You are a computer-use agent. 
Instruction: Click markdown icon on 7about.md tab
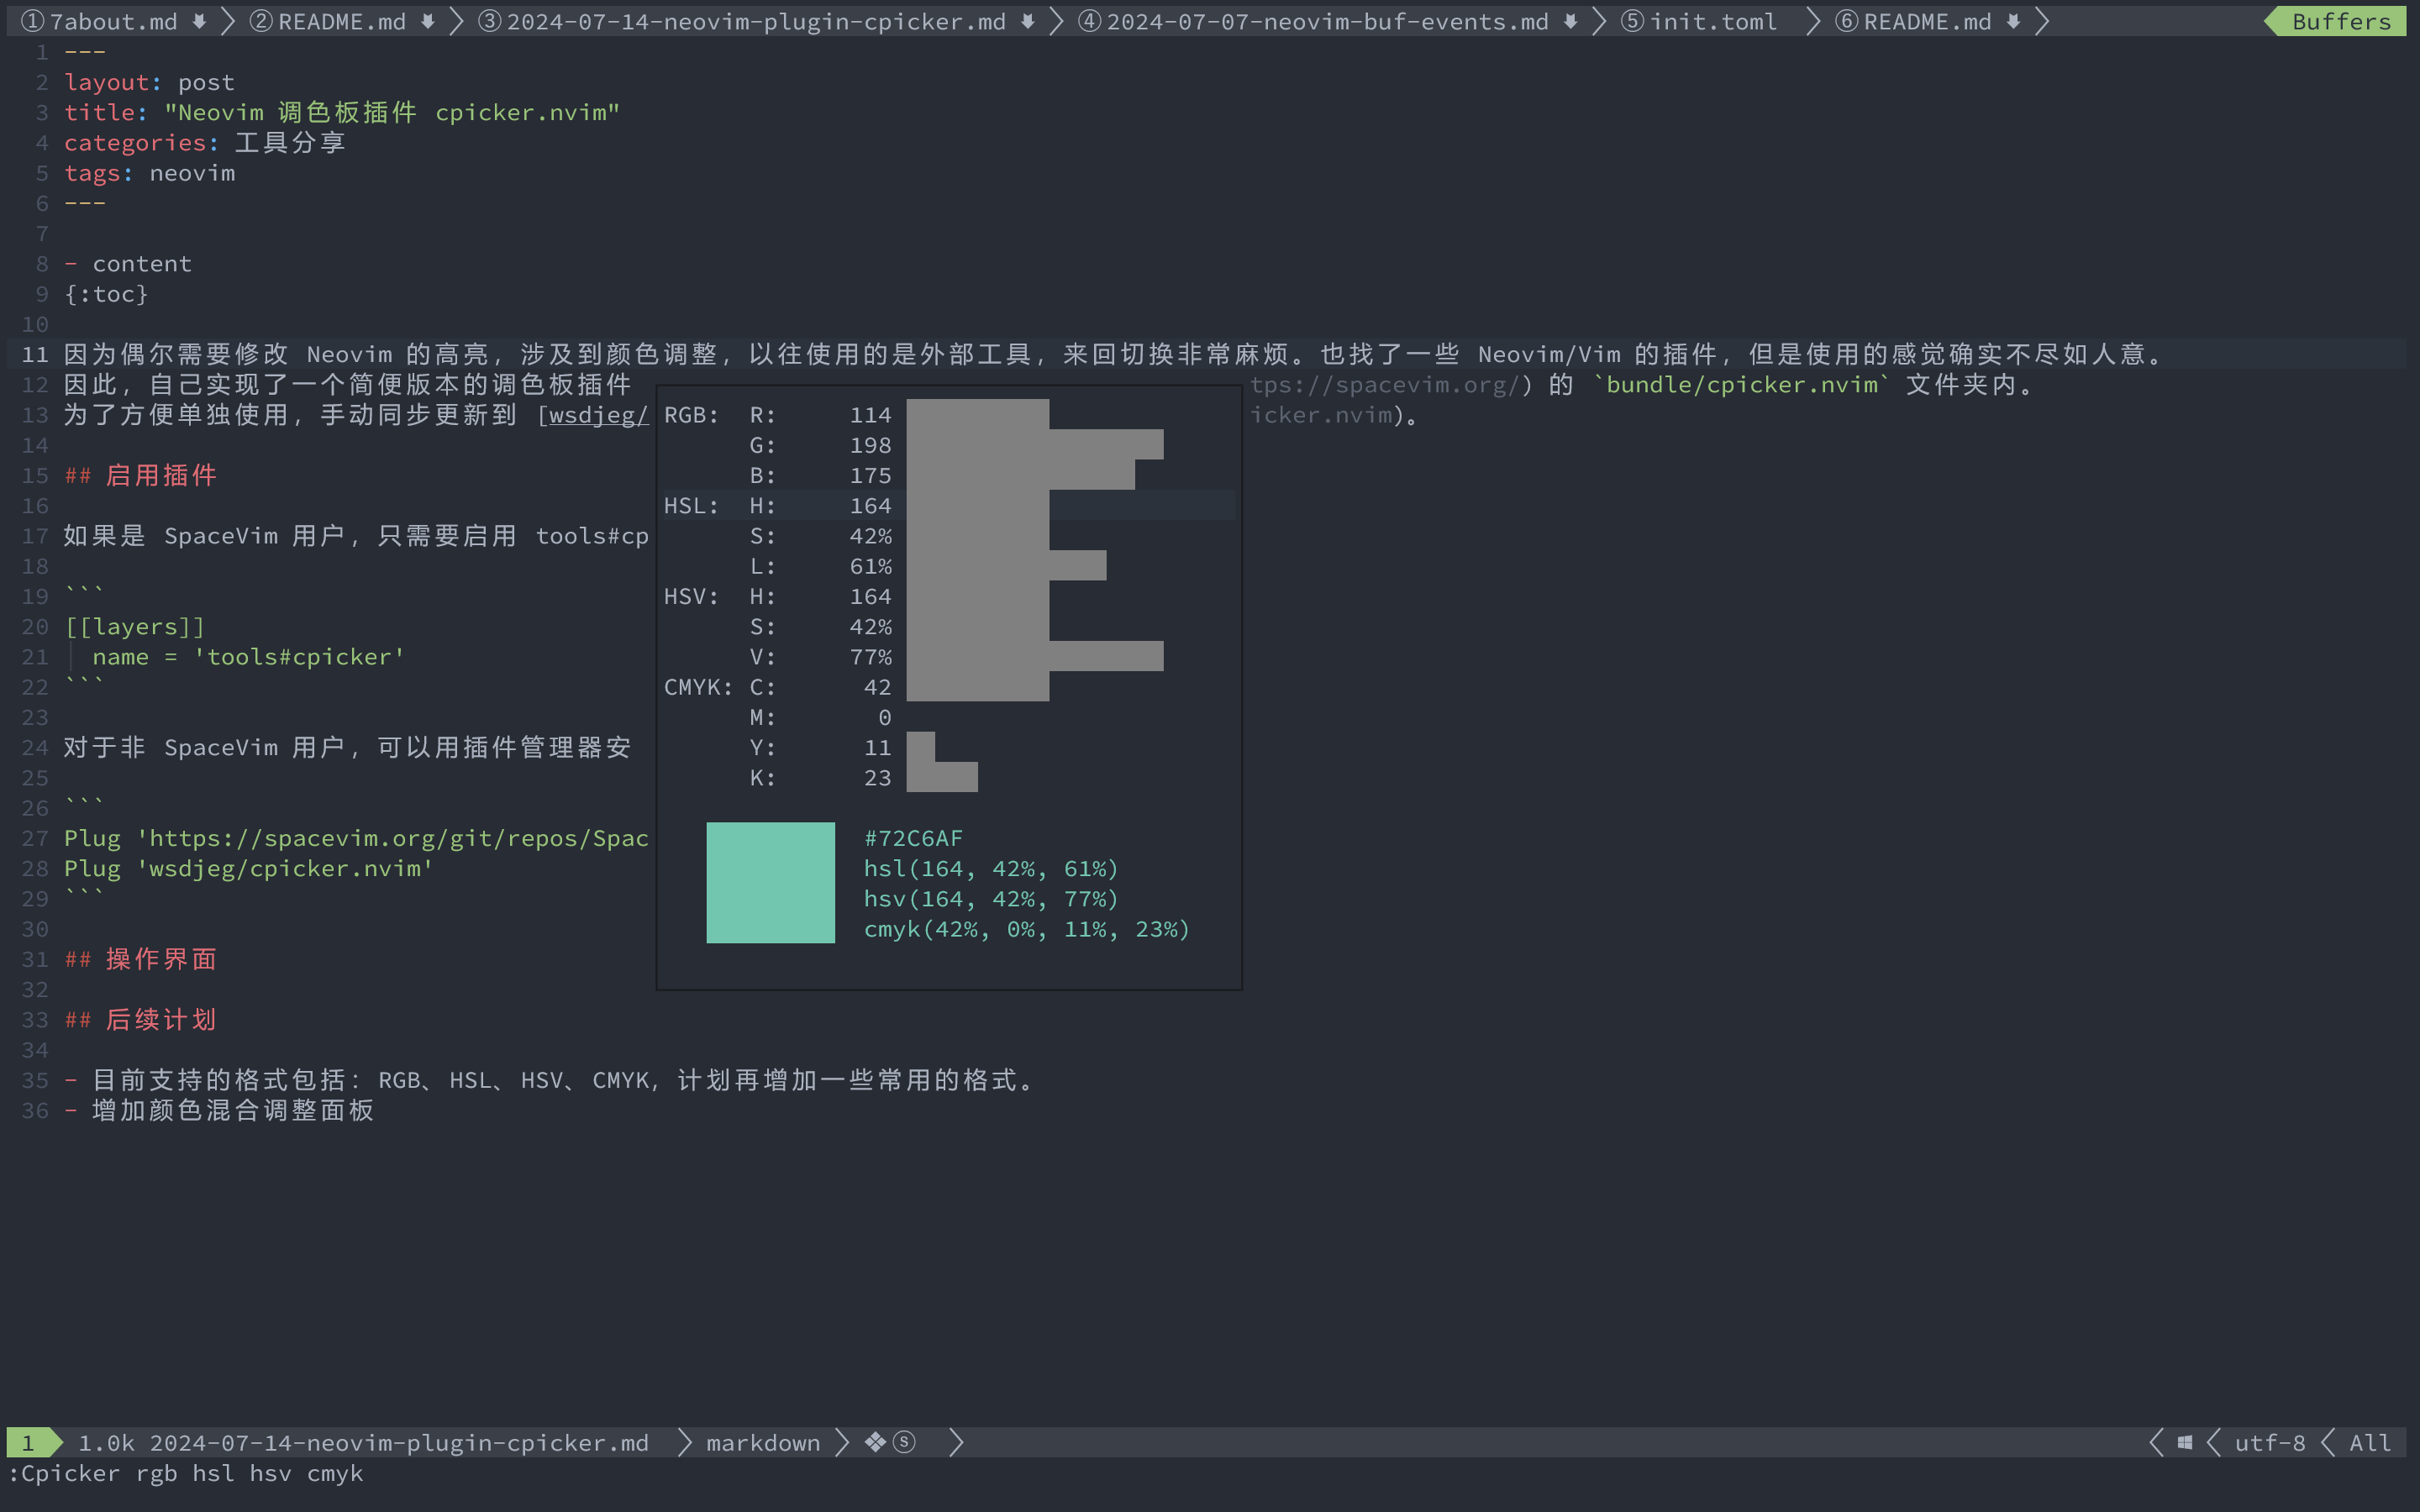click(199, 22)
